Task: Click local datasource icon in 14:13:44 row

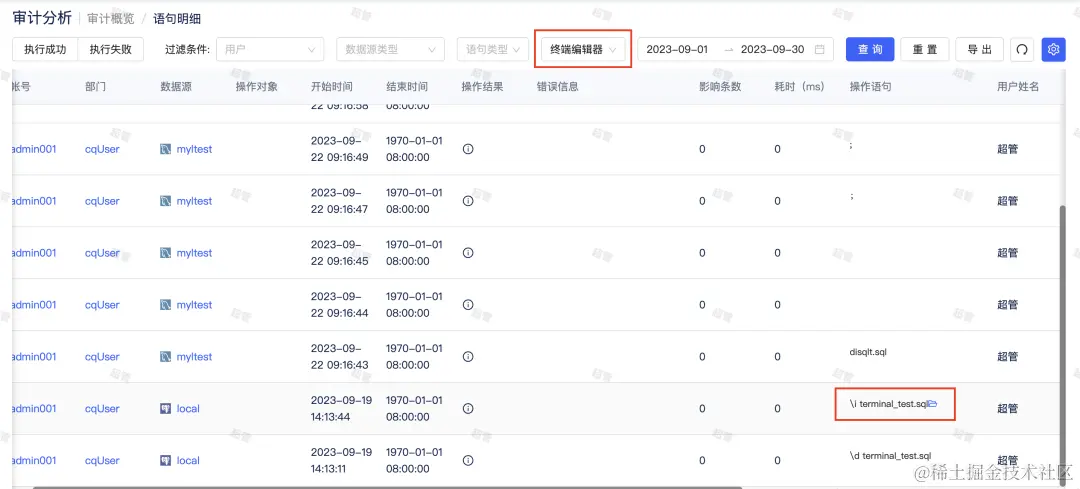Action: (x=165, y=408)
